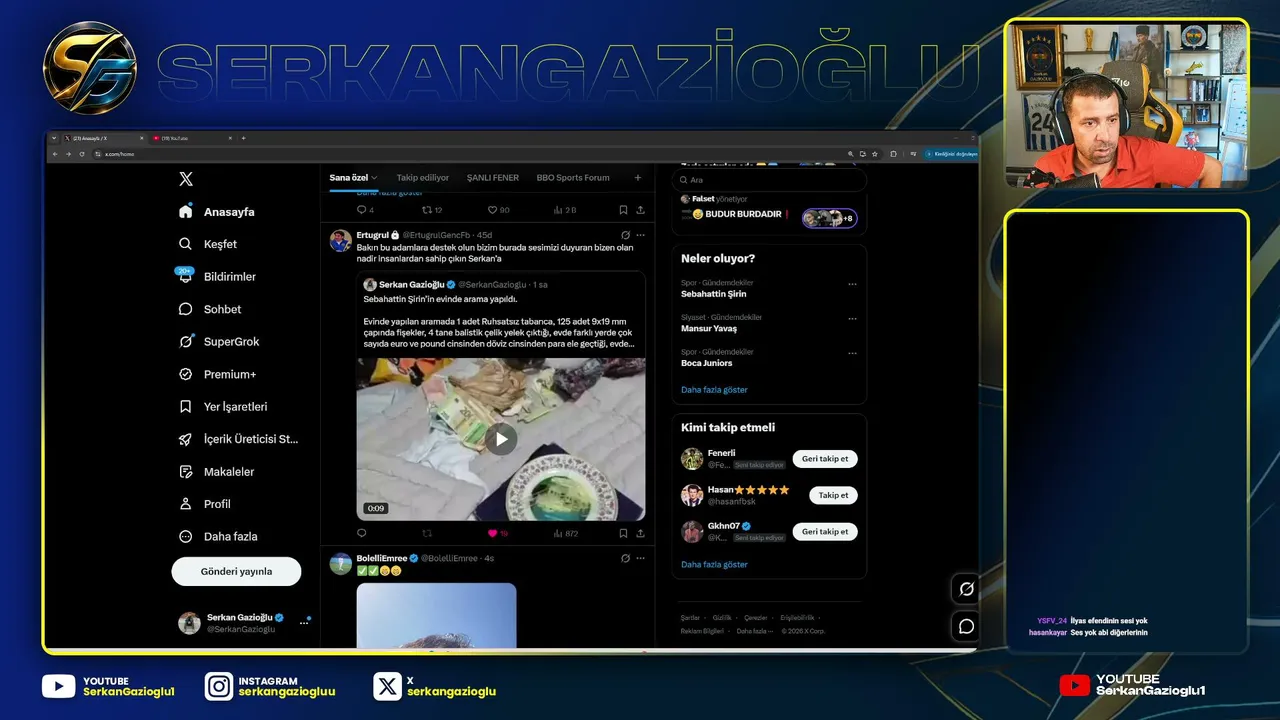Reload the page in the browser

coord(81,154)
